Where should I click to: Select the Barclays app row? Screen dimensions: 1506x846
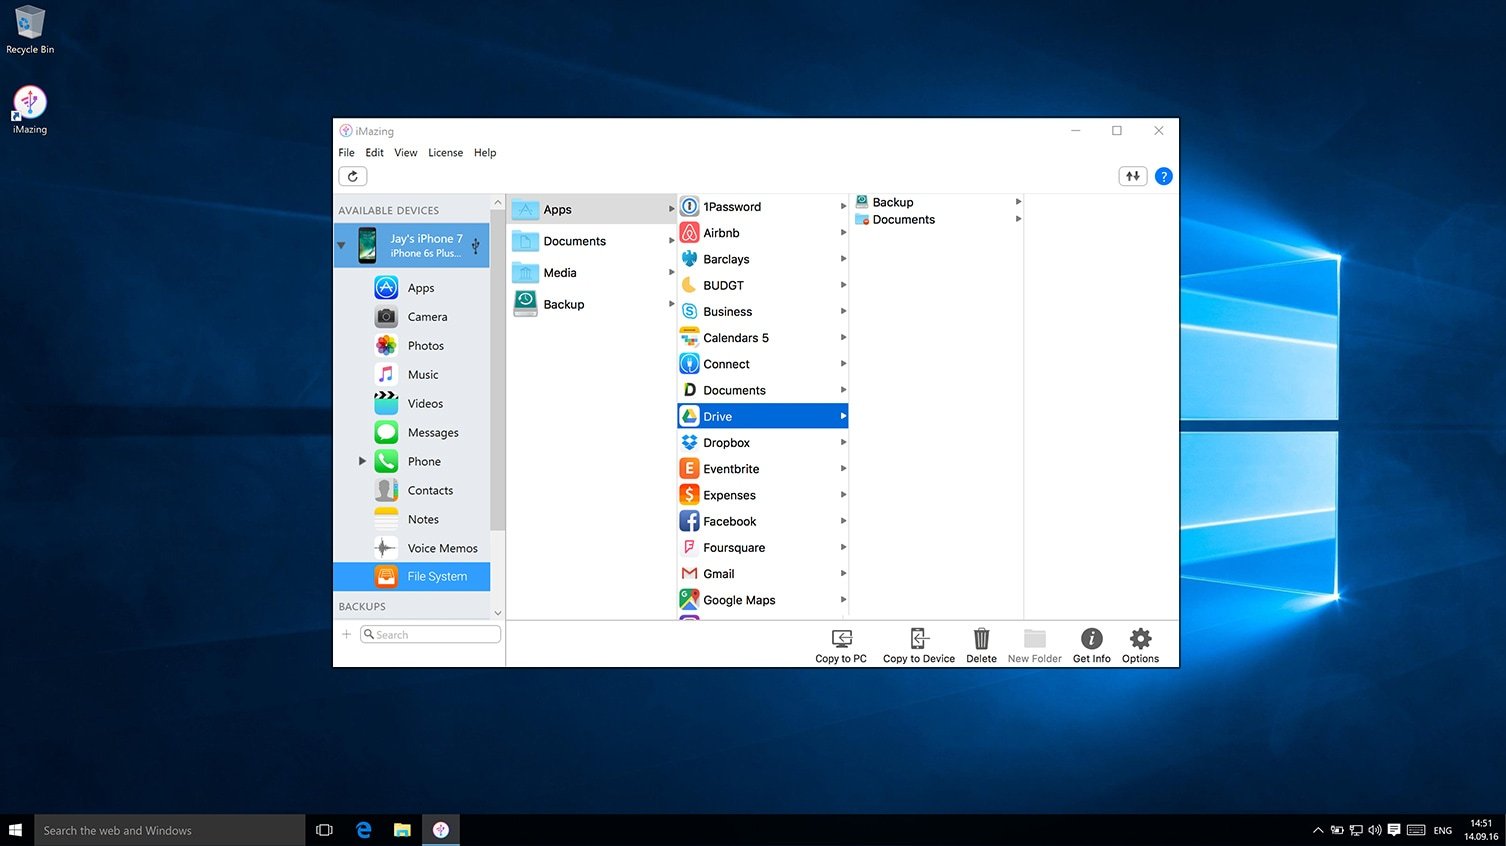point(763,259)
